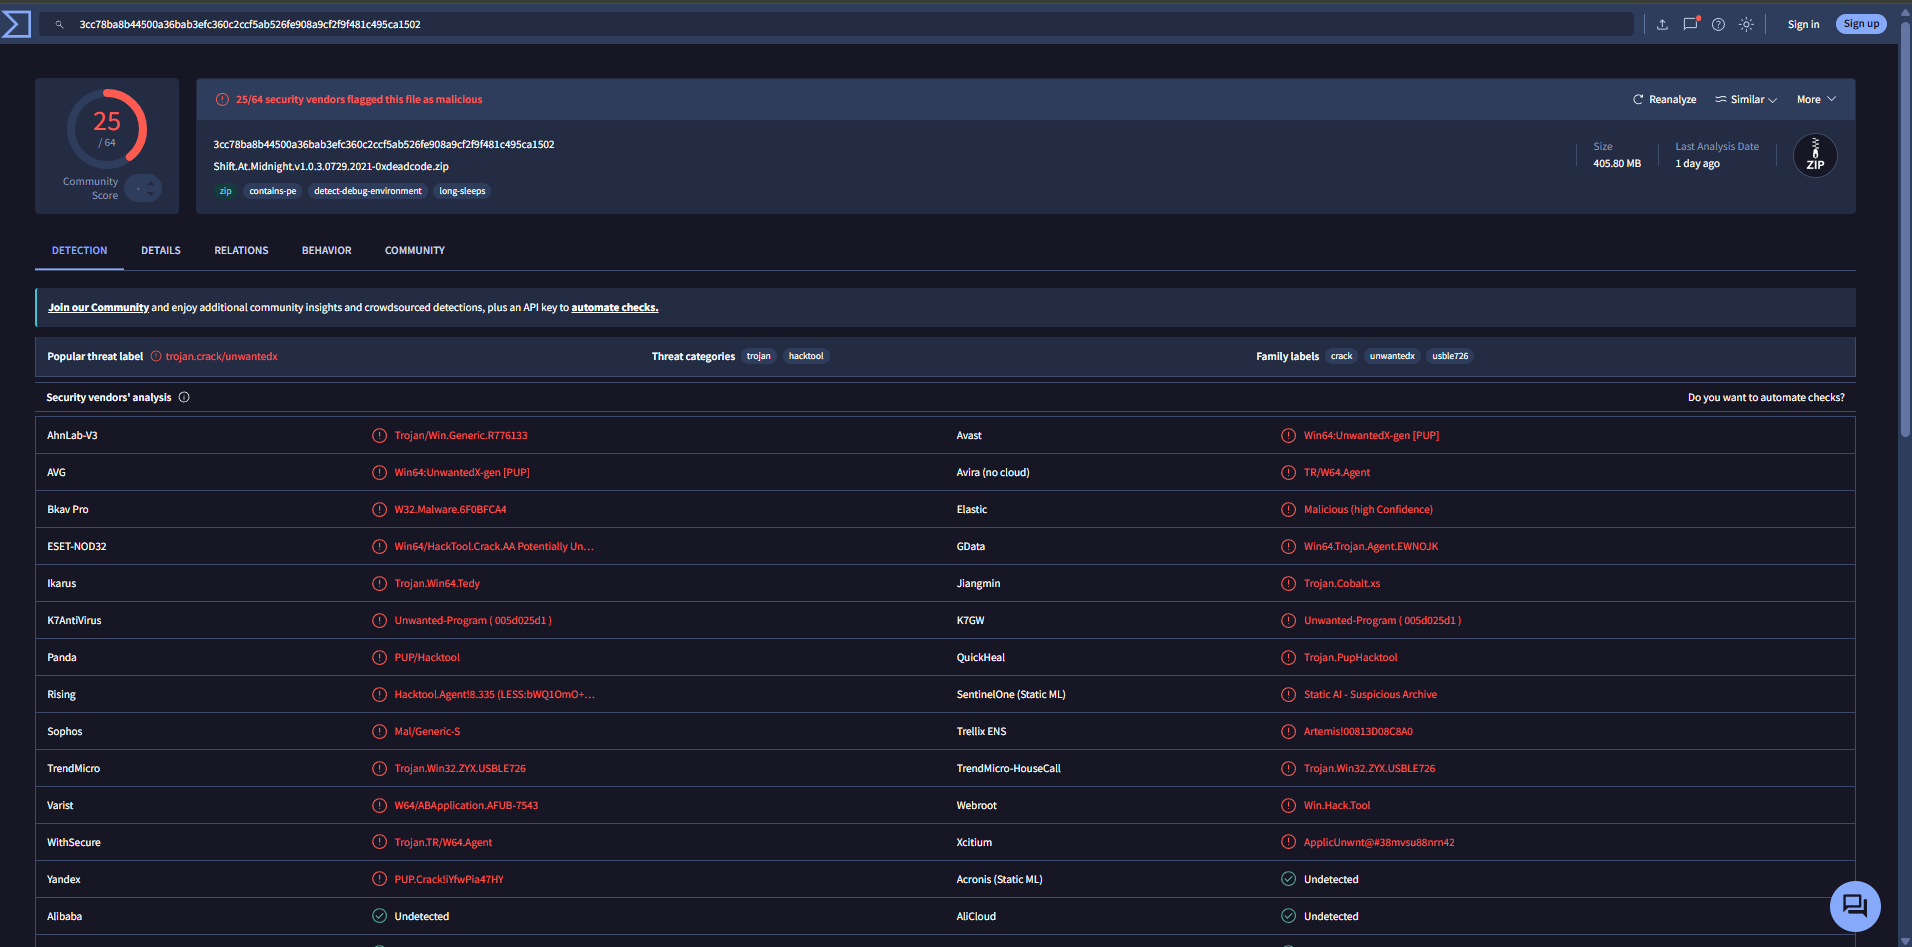Open the help question mark icon
Image resolution: width=1912 pixels, height=947 pixels.
pos(1718,24)
